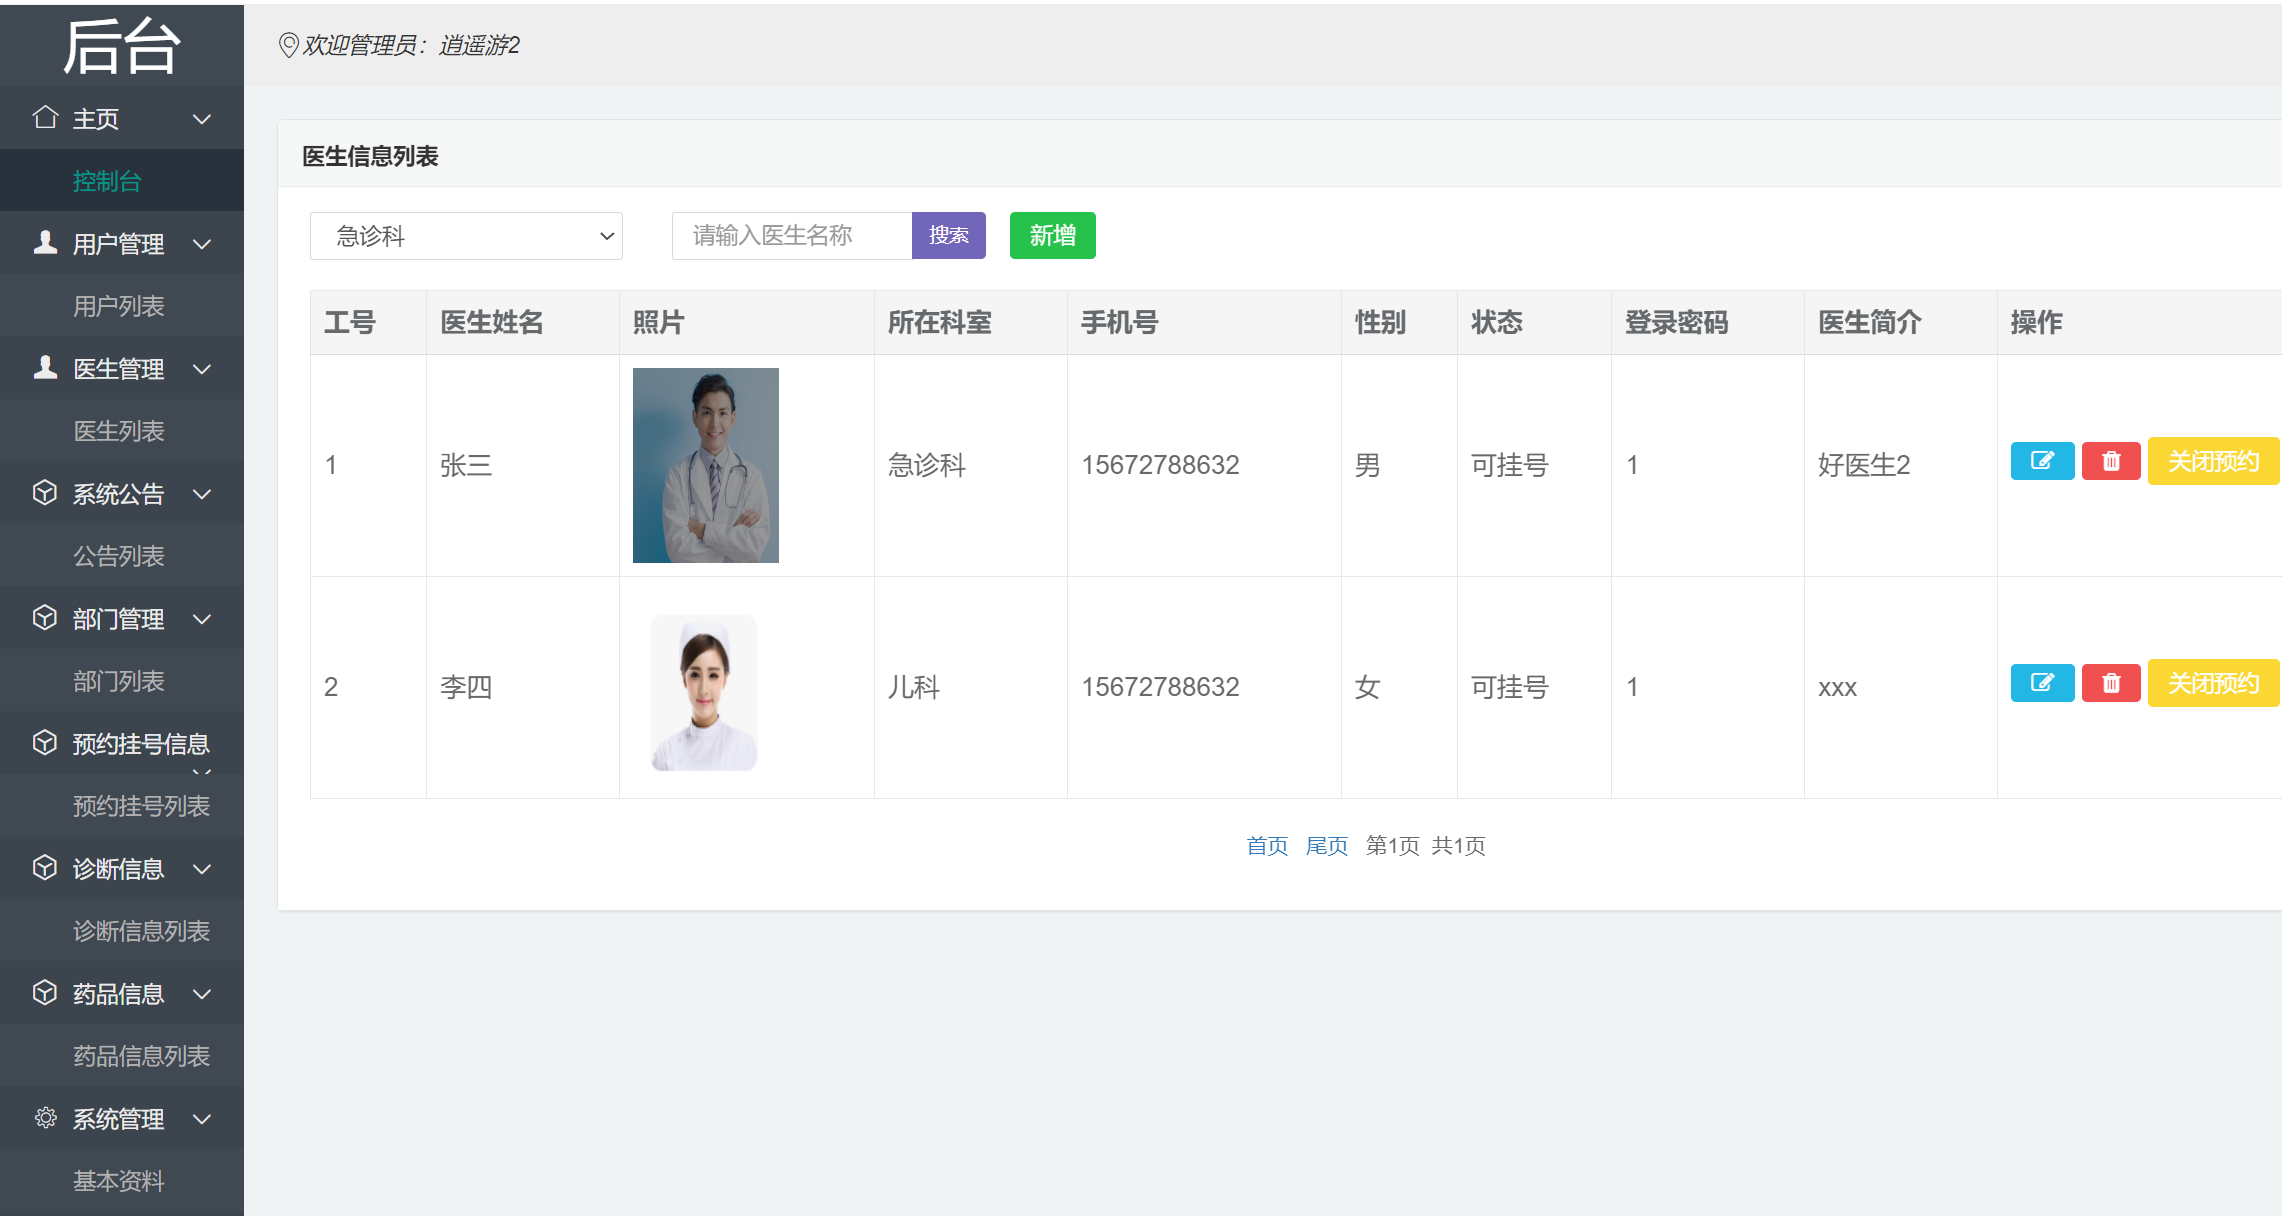Collapse the 用户管理 menu chevron
The height and width of the screenshot is (1216, 2282).
(202, 244)
